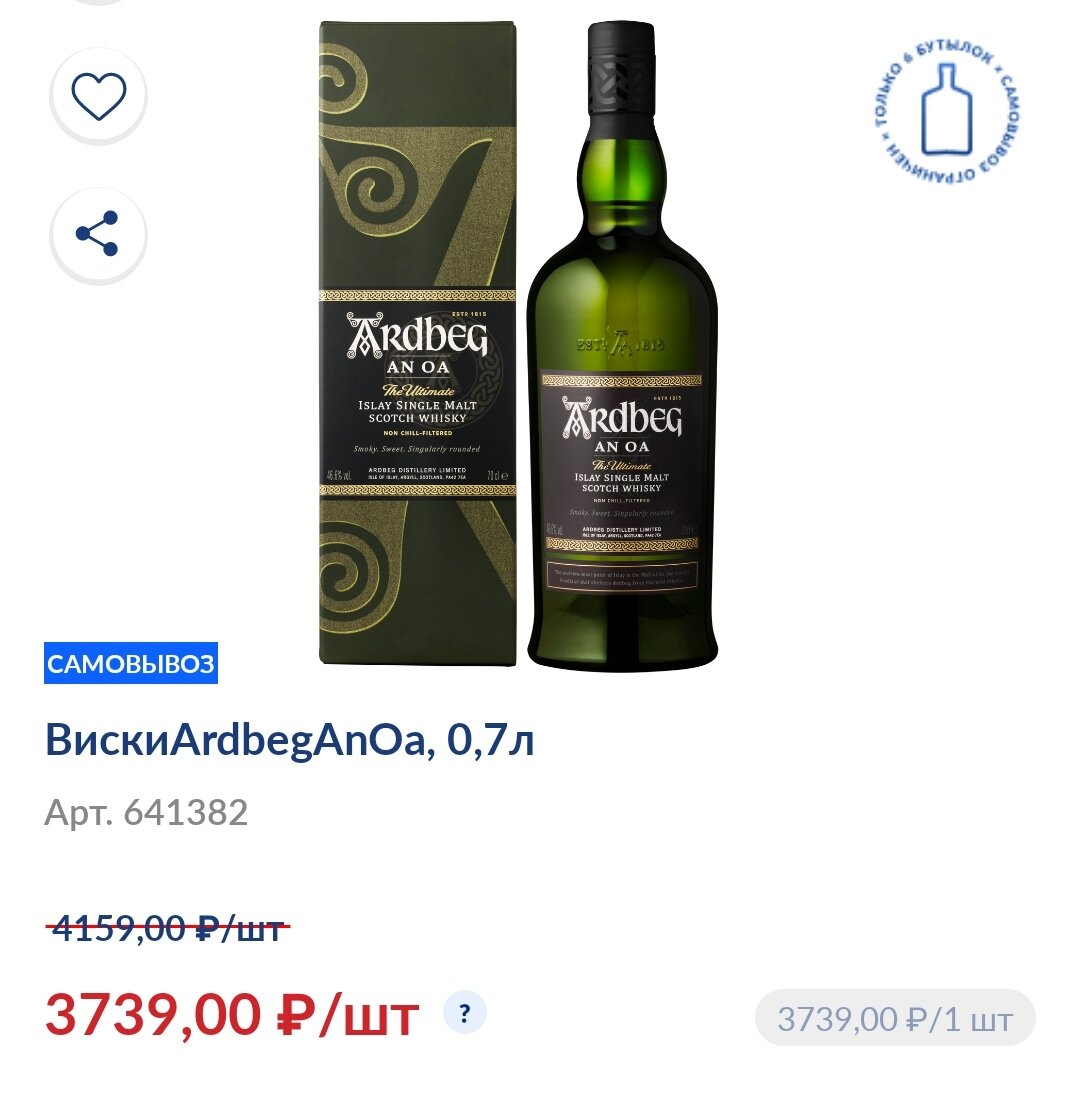Tap the gray 3739,00 ₽/1 шт unit price pill
The height and width of the screenshot is (1101, 1080).
pos(895,1018)
